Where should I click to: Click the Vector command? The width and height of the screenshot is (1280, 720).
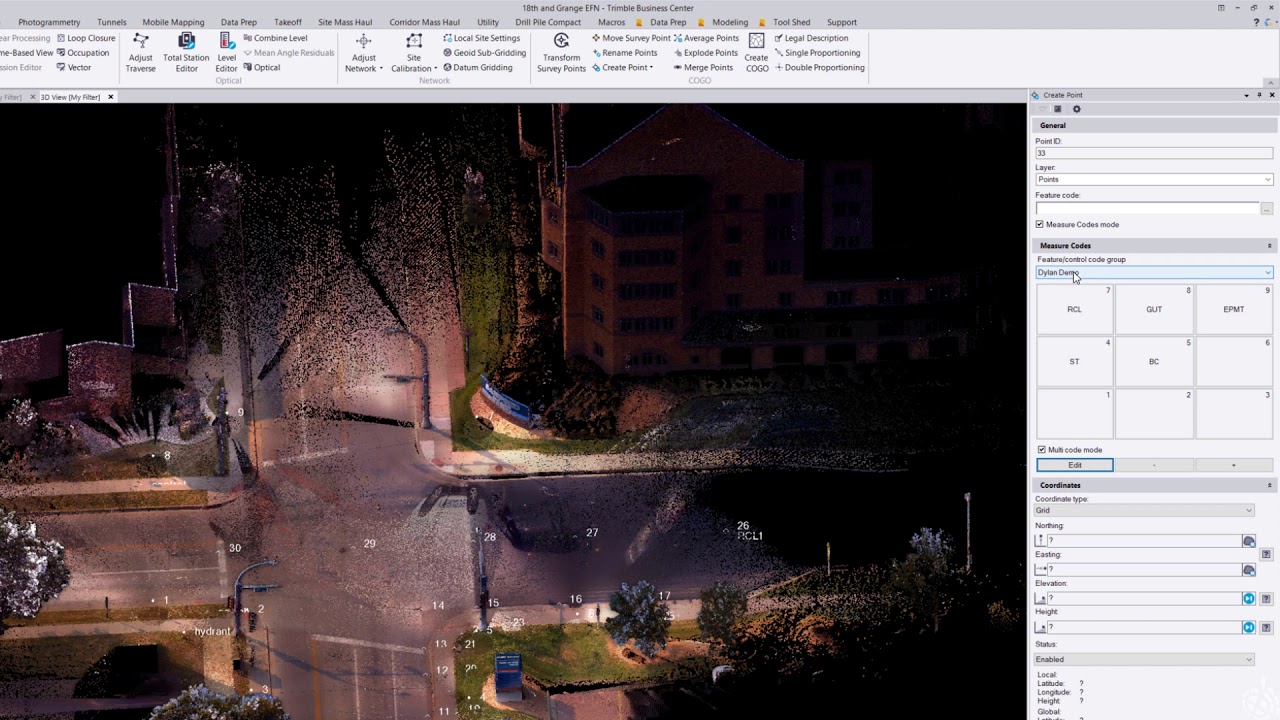click(74, 68)
